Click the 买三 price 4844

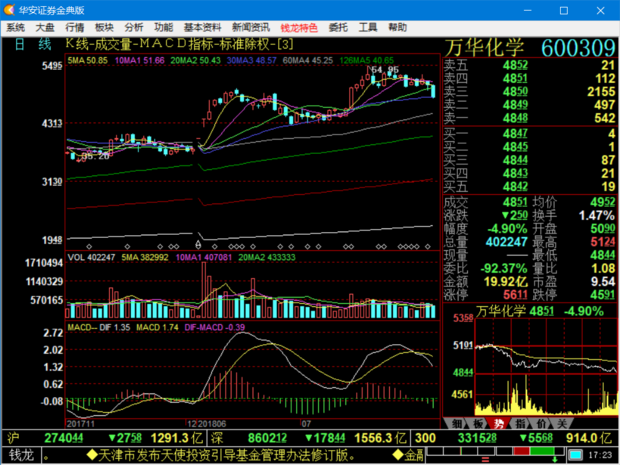click(515, 160)
